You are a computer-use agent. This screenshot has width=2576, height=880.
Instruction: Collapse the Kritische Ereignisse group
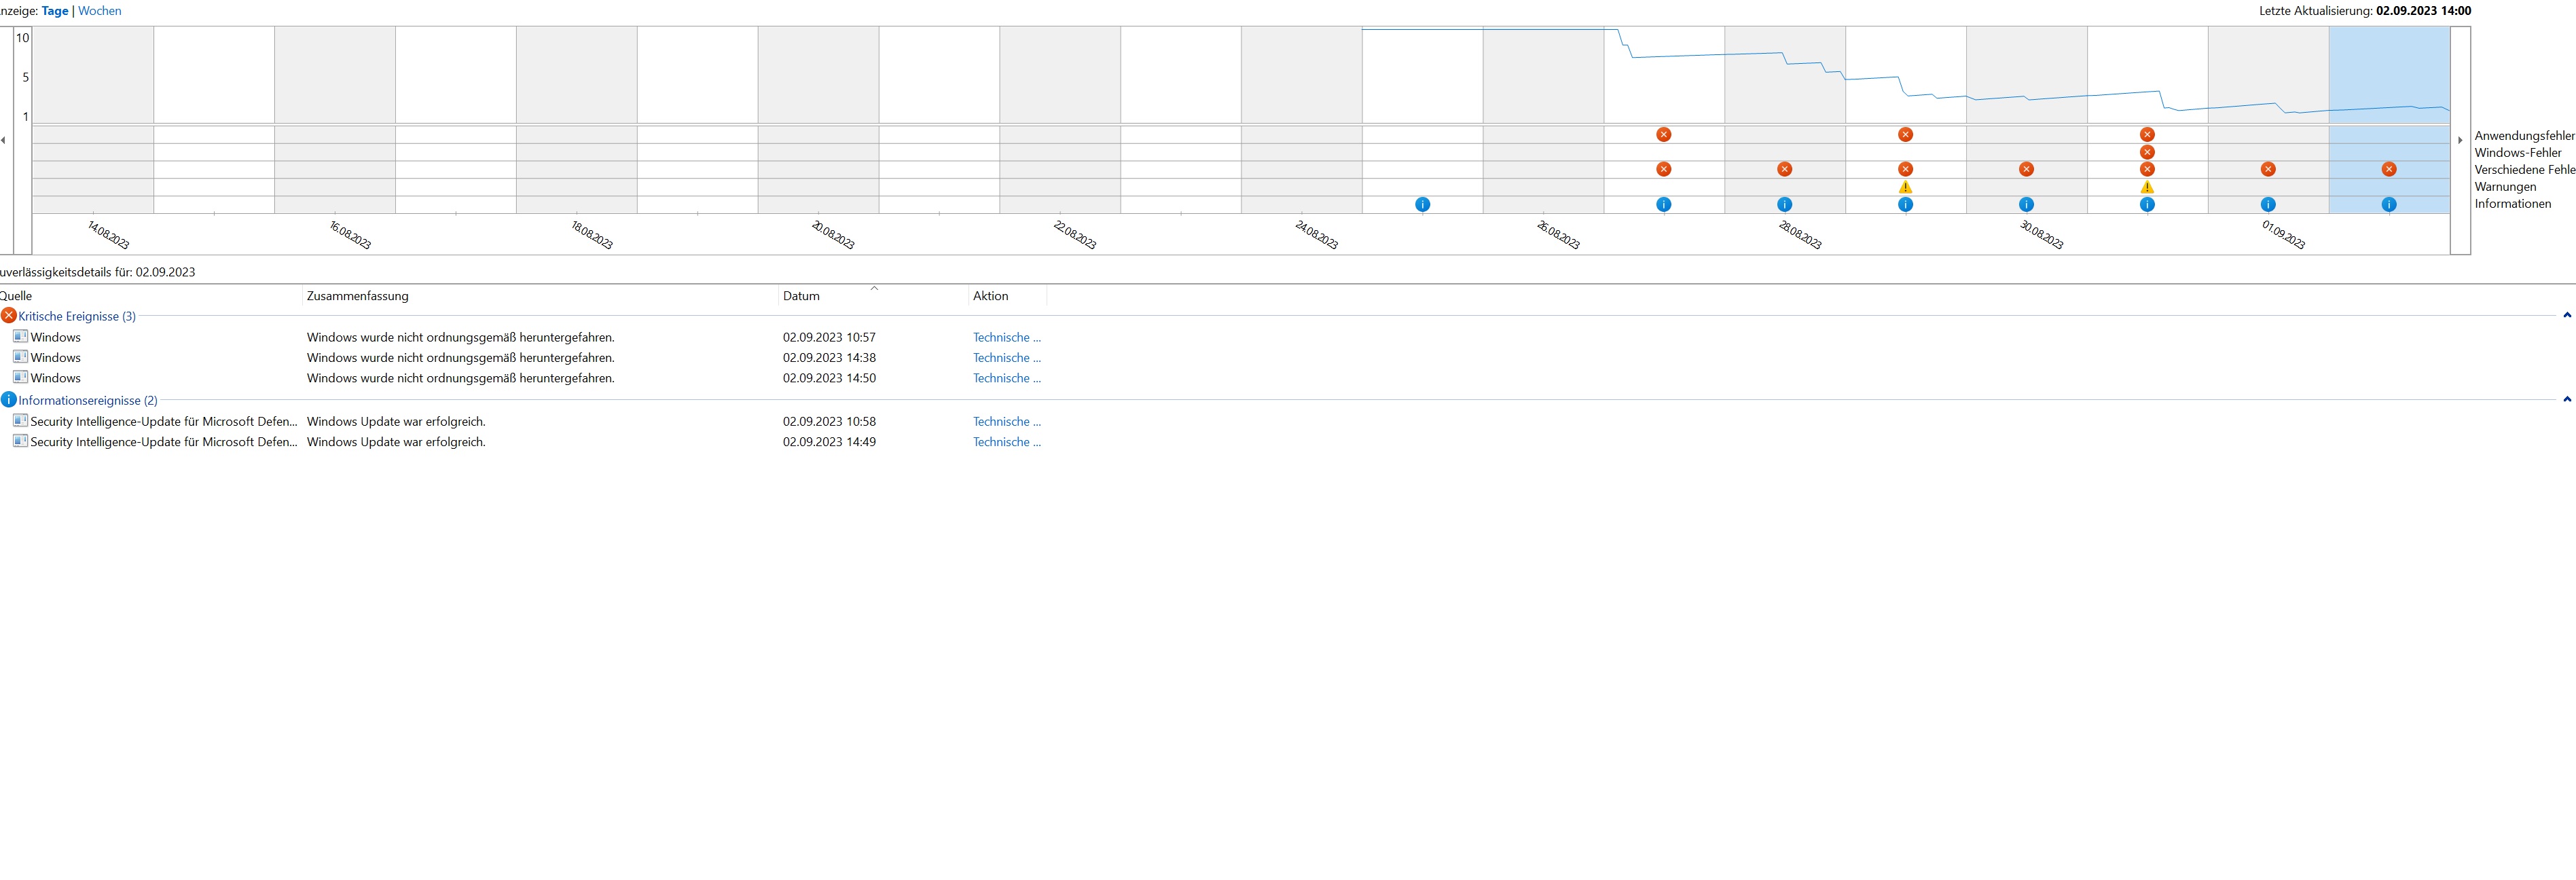[x=2566, y=316]
